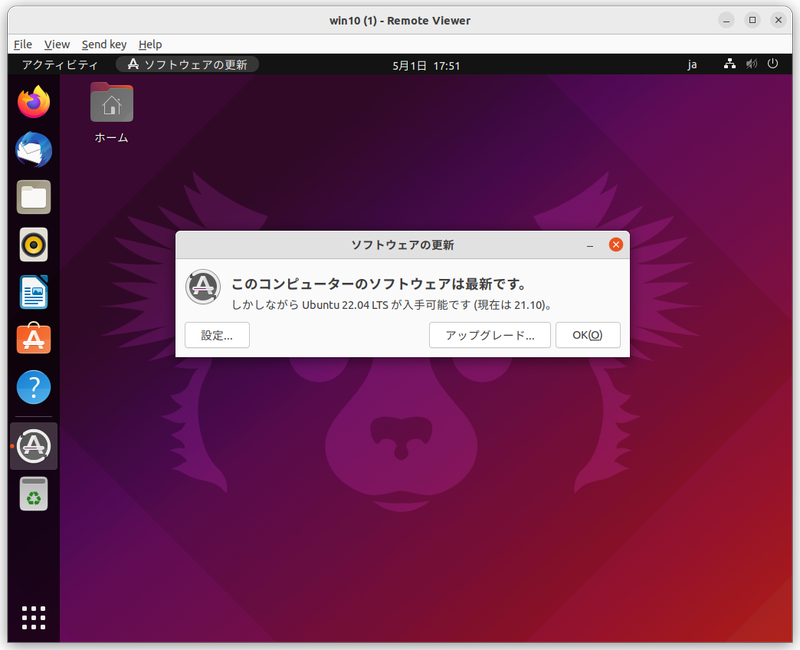
Task: Open the Files file manager
Action: pos(33,197)
